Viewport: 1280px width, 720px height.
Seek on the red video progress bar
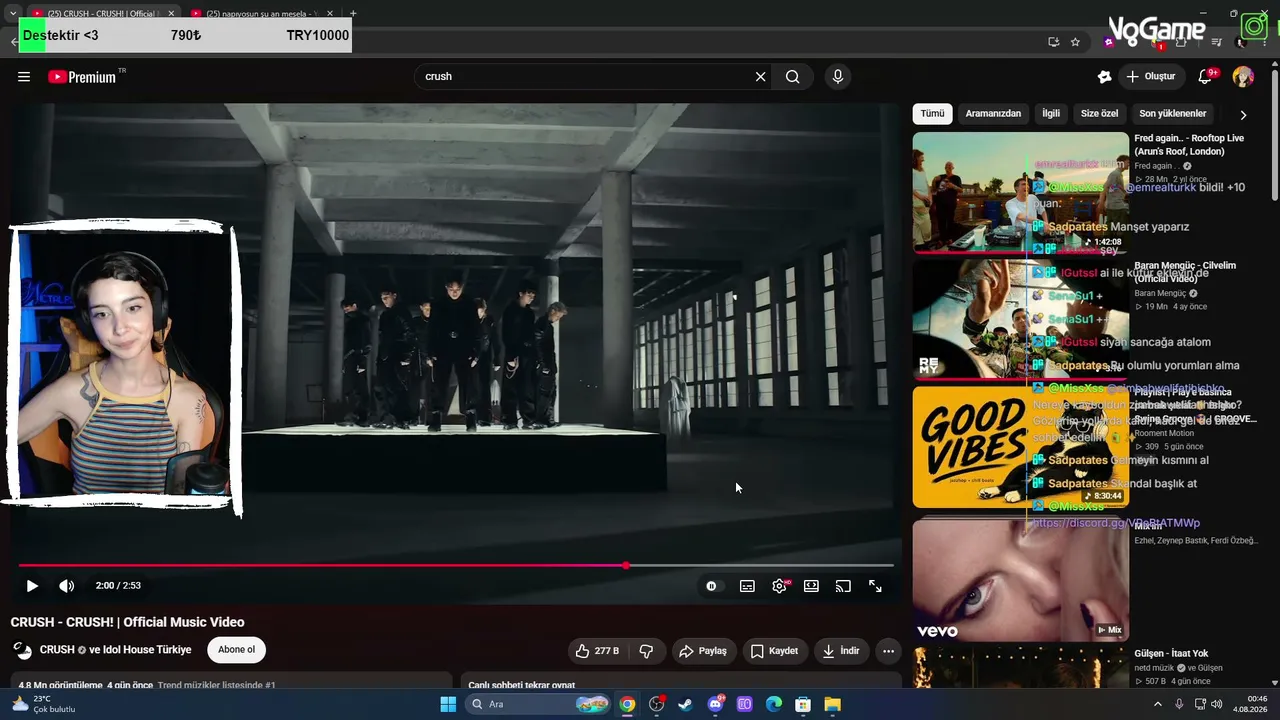(456, 566)
